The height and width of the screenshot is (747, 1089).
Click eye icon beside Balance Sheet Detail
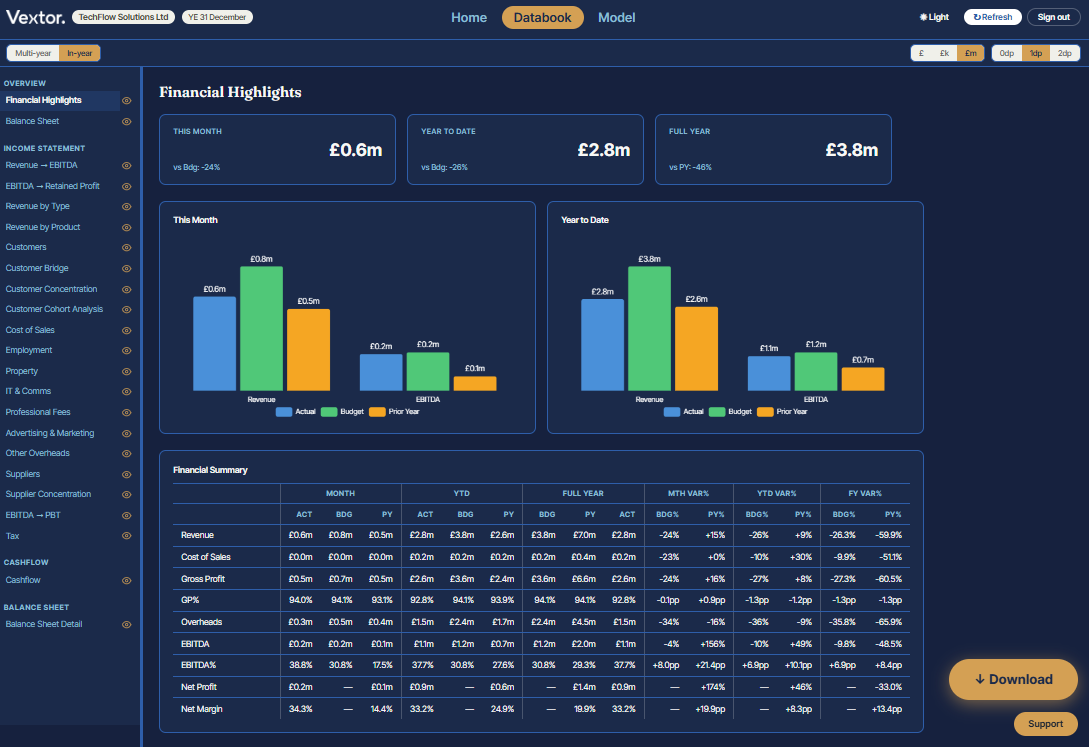coord(126,625)
